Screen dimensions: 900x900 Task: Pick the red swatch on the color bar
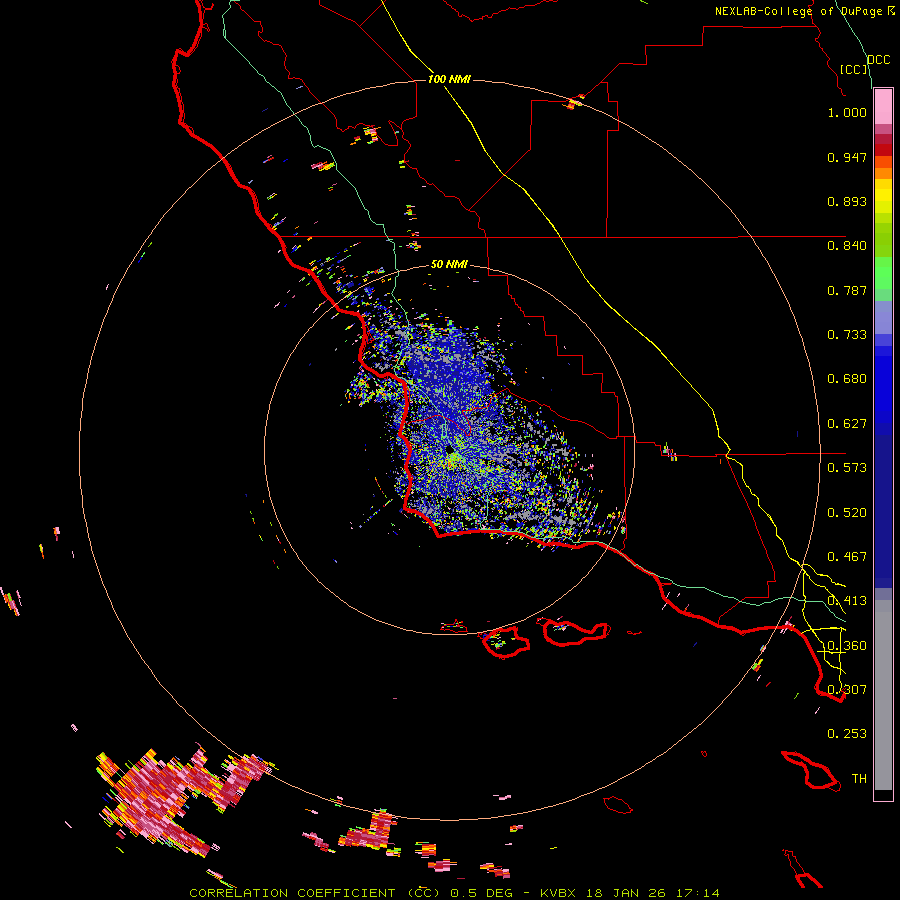(883, 150)
